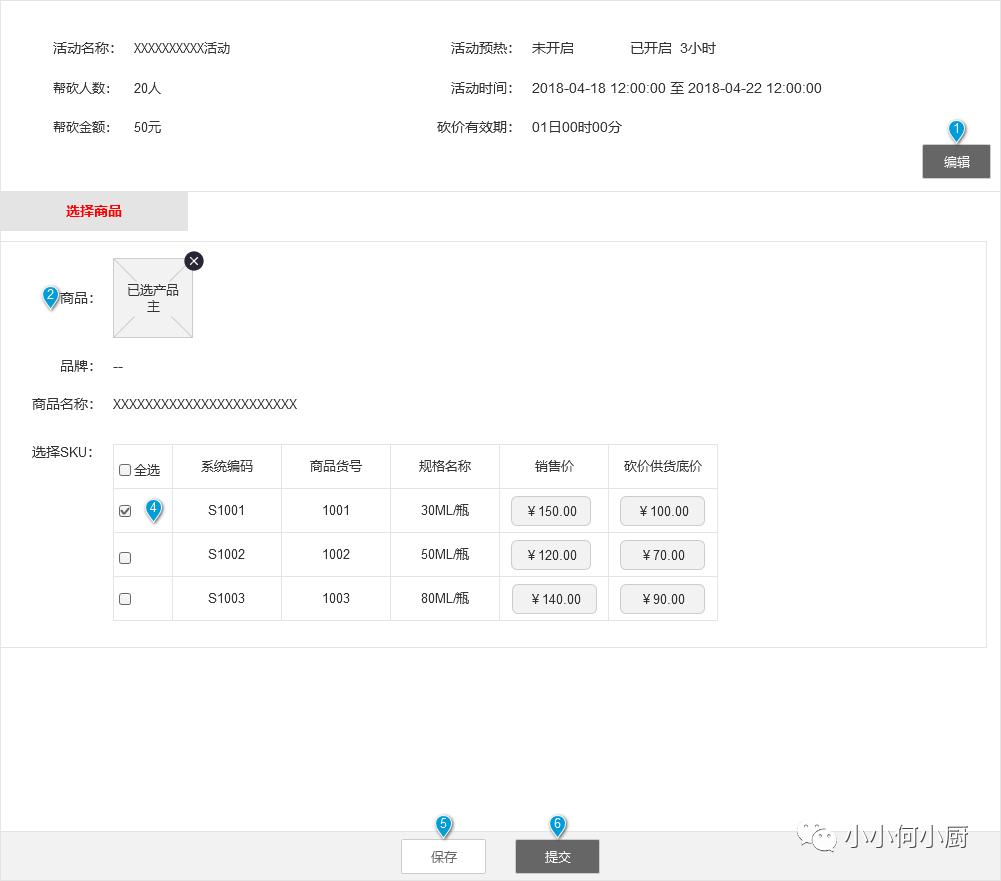This screenshot has height=881, width=1001.
Task: Enable the 全选 select-all checkbox
Action: click(125, 469)
